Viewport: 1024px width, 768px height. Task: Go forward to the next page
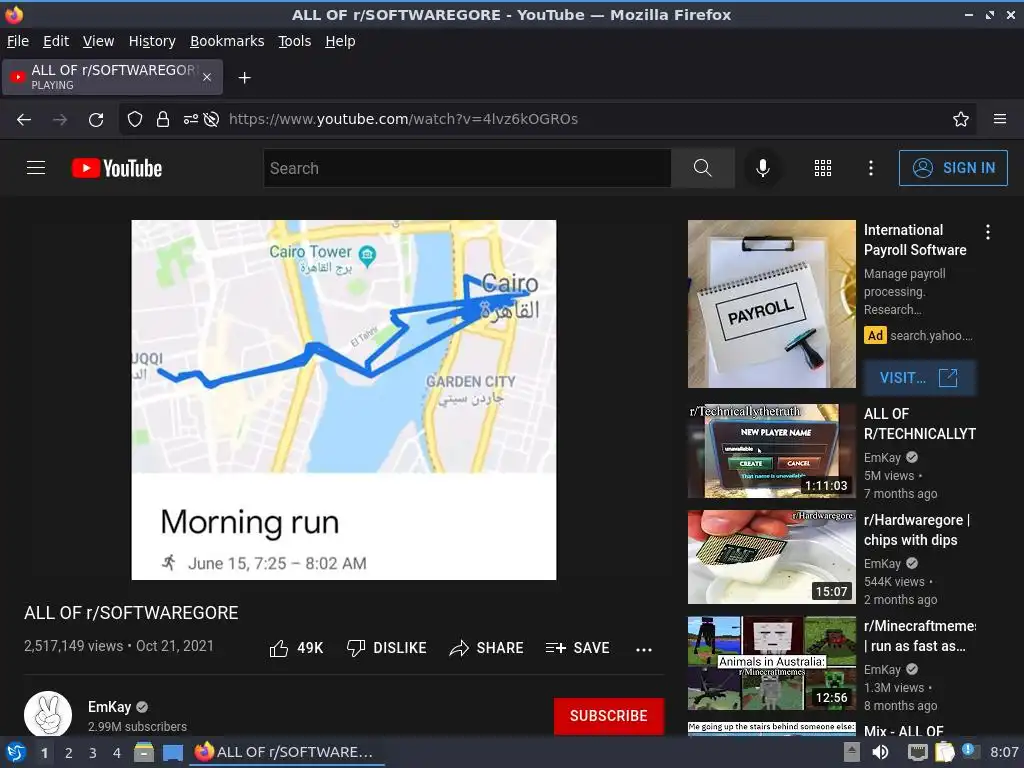point(60,120)
